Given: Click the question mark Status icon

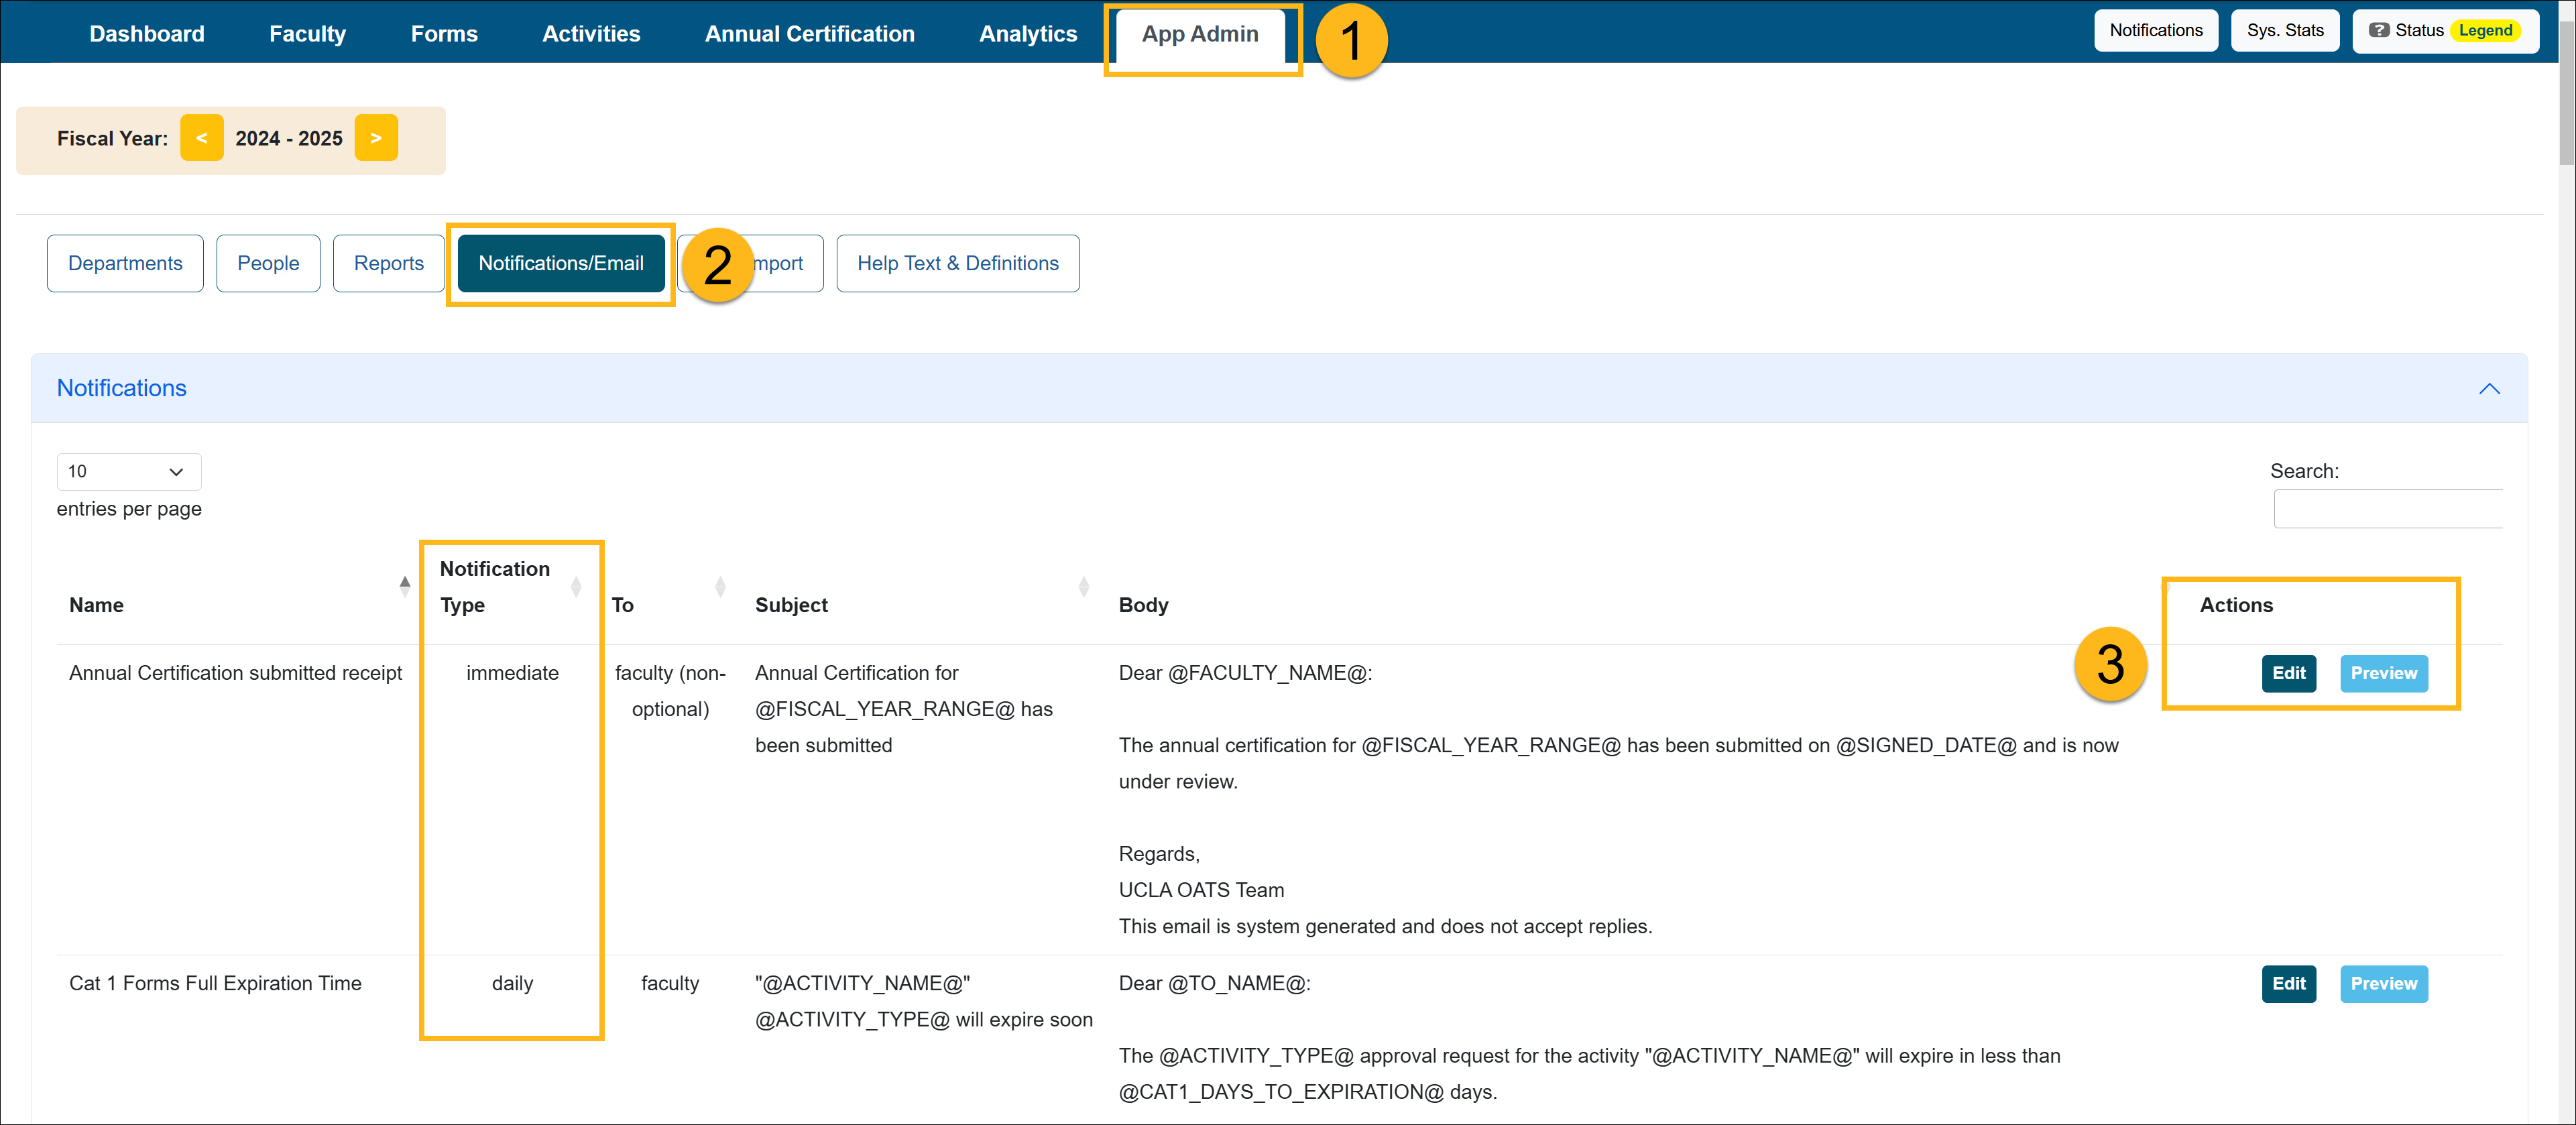Looking at the screenshot, I should [x=2379, y=31].
